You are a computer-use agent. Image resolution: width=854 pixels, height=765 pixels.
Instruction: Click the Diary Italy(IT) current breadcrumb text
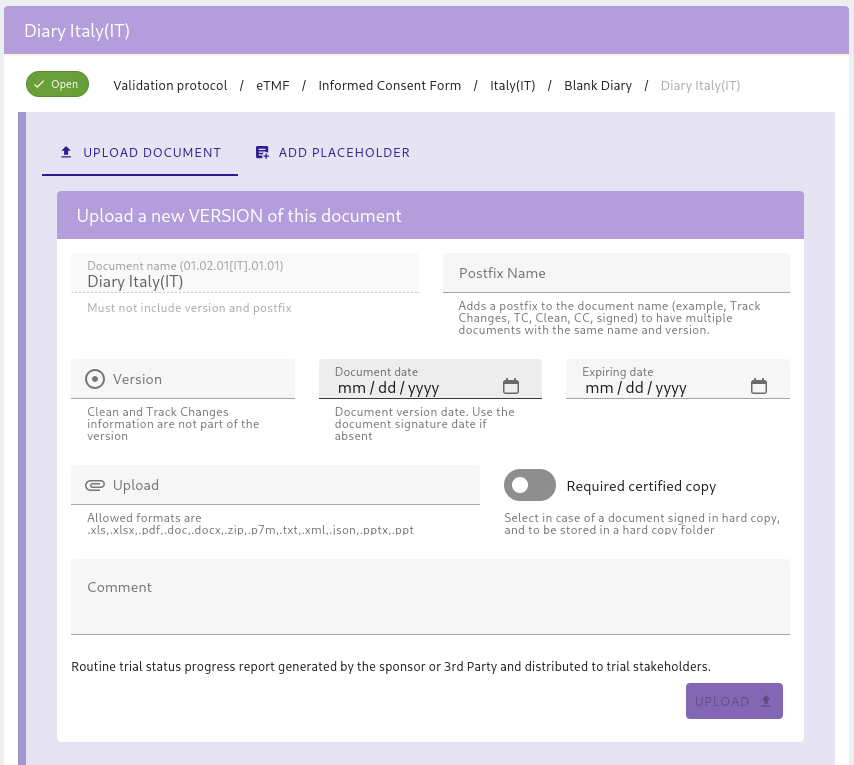[x=700, y=85]
